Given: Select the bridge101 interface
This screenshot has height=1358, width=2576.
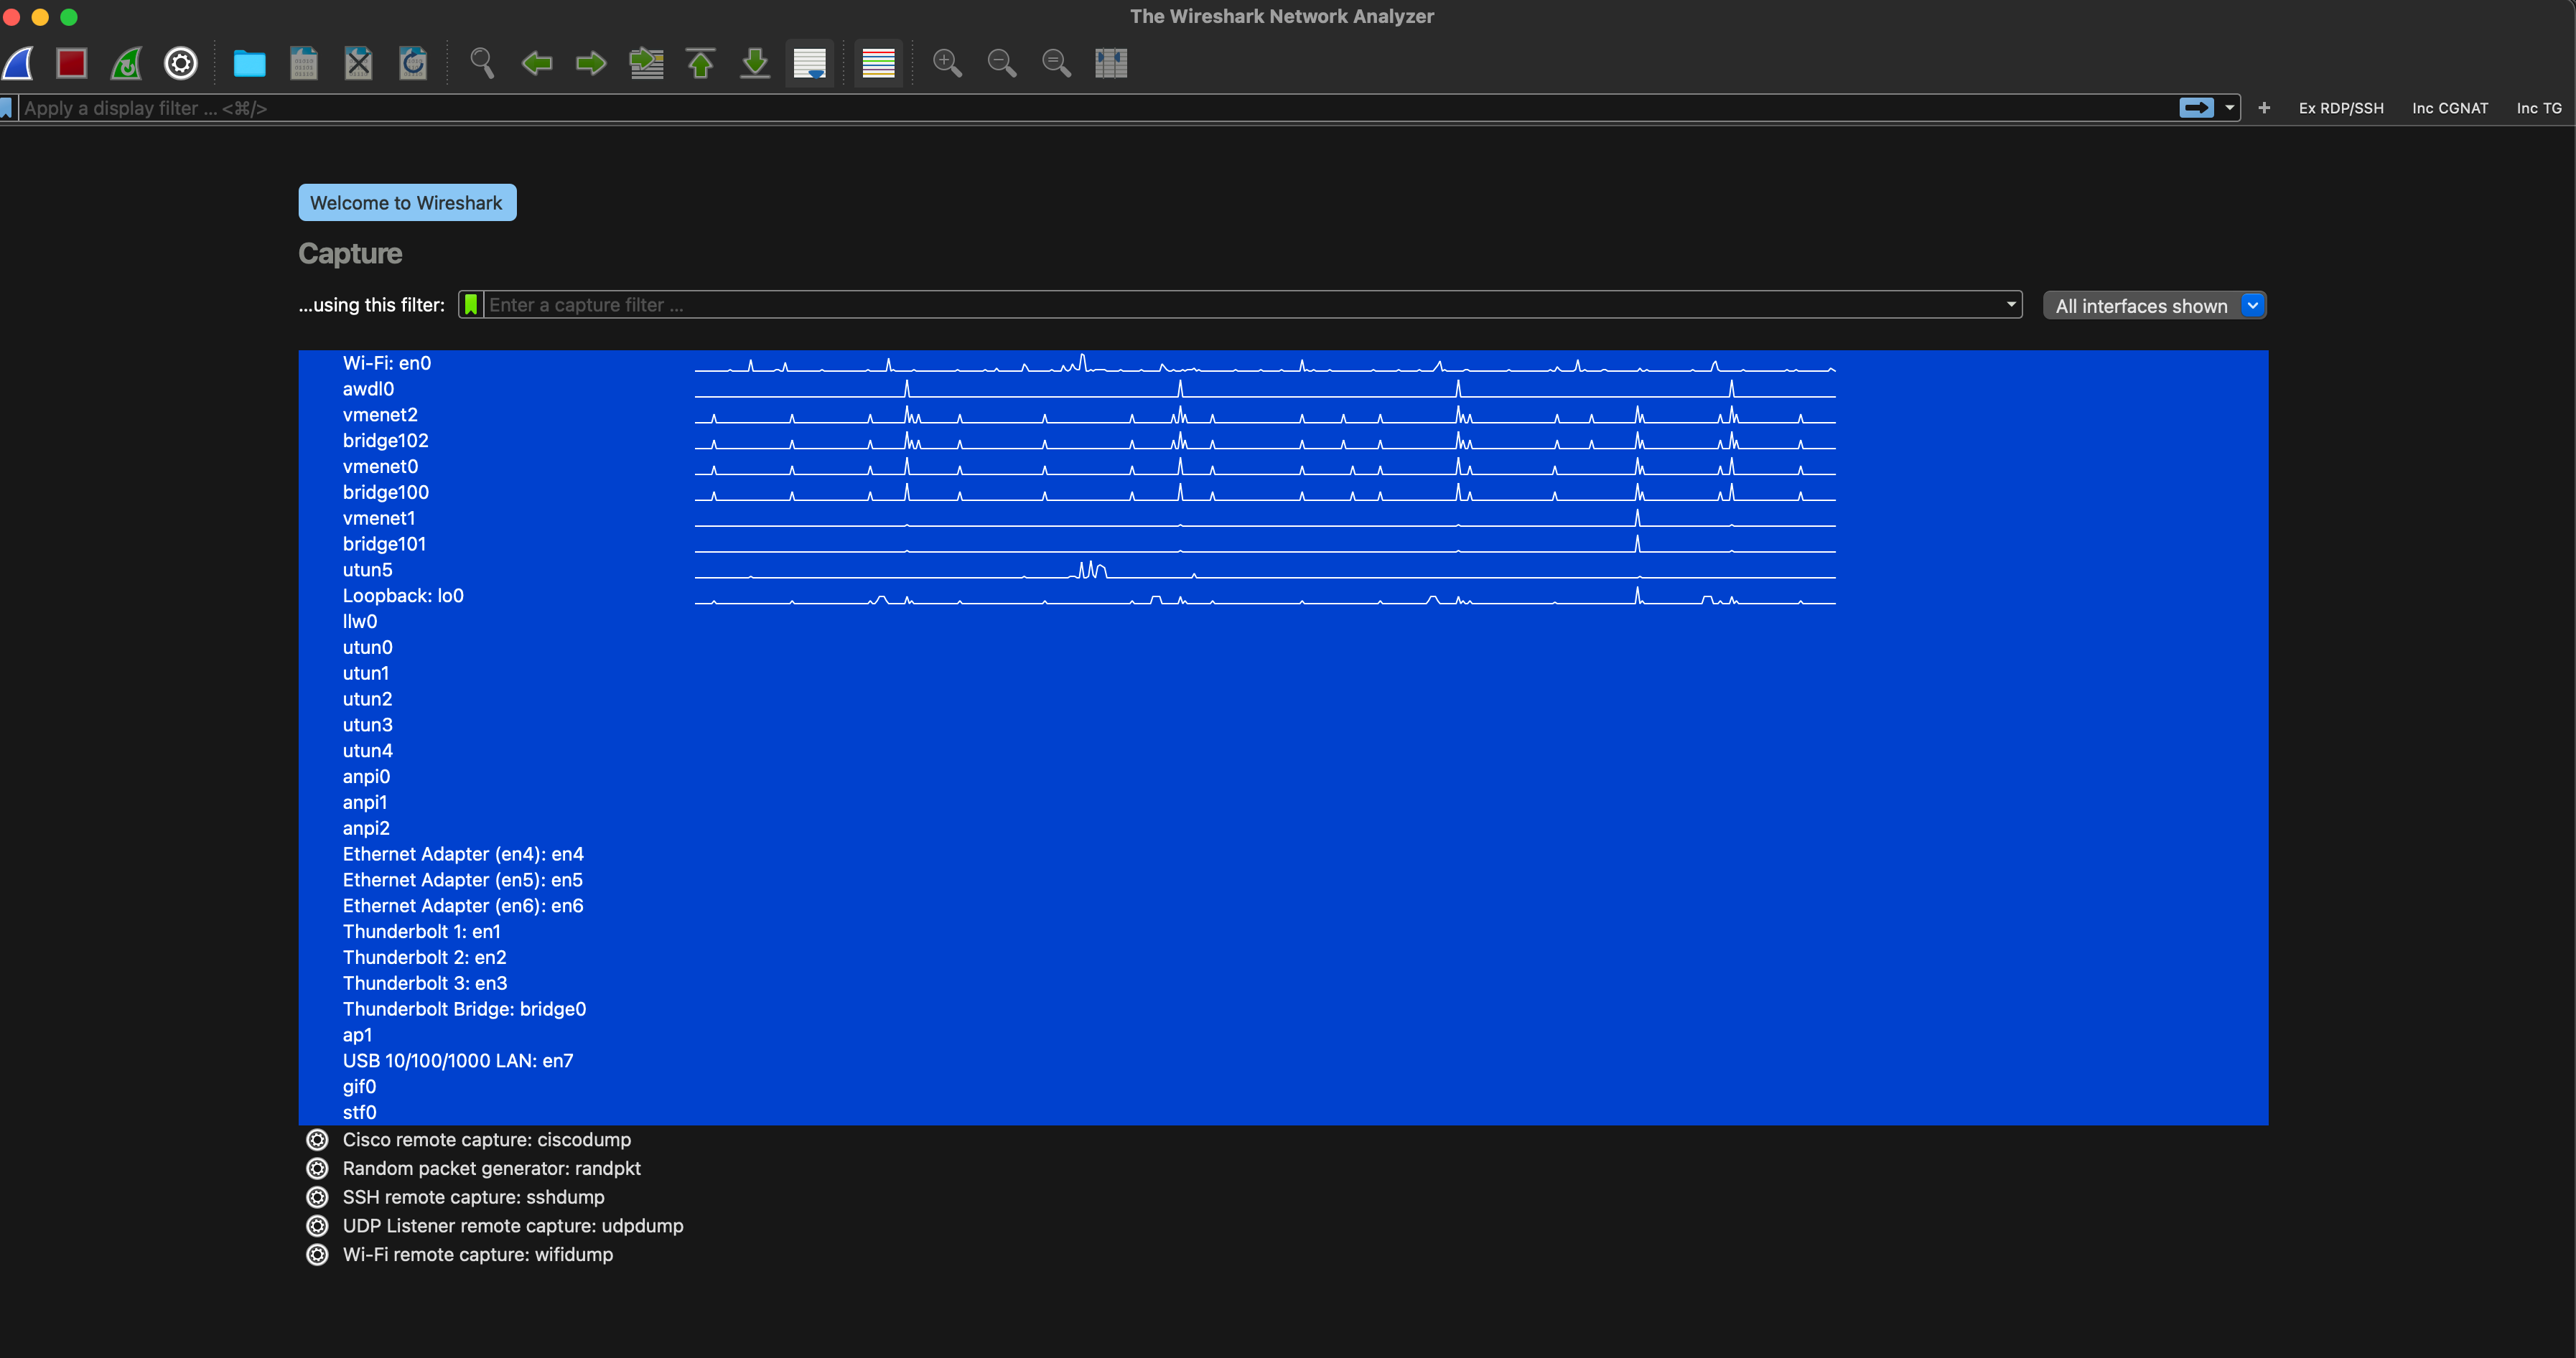Looking at the screenshot, I should (1283, 544).
